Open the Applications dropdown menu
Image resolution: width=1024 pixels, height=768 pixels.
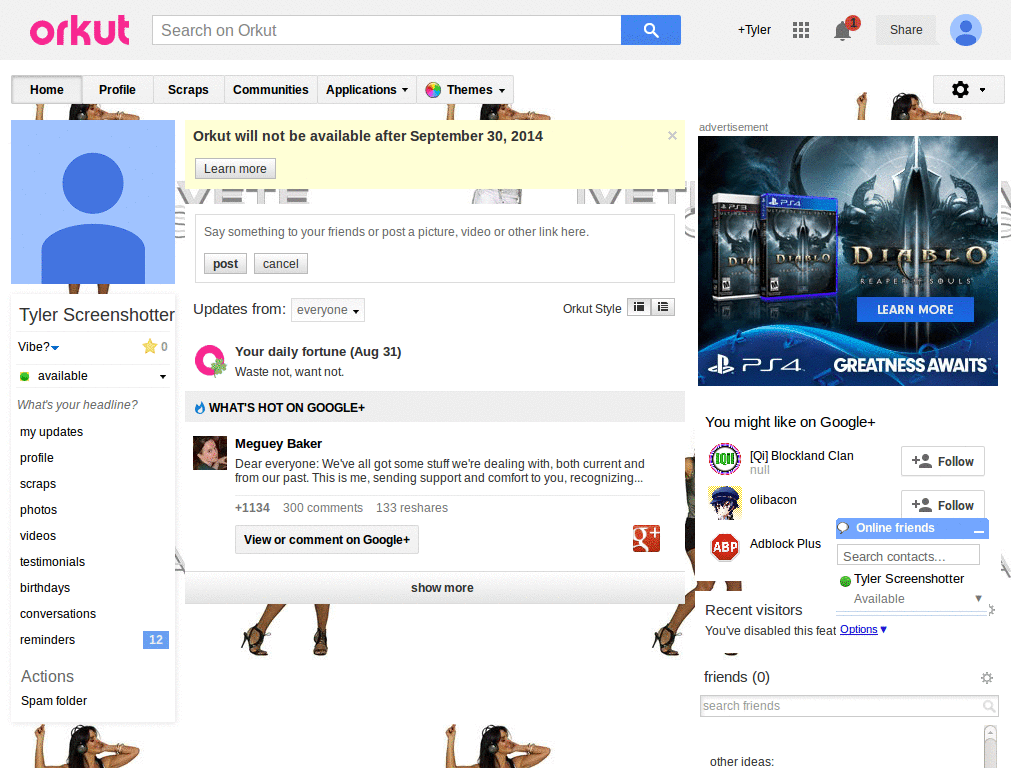(x=367, y=90)
